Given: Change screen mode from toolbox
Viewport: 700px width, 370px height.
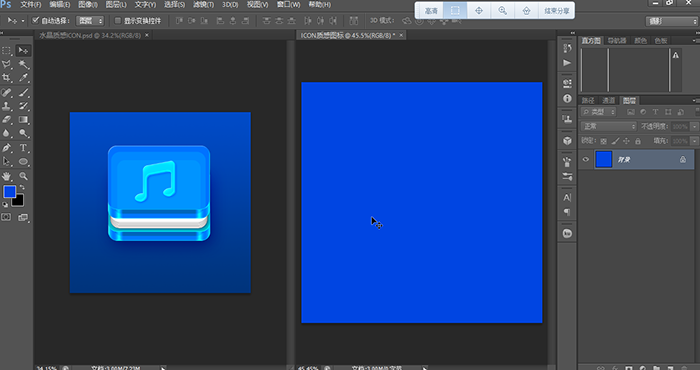Looking at the screenshot, I should (x=23, y=217).
